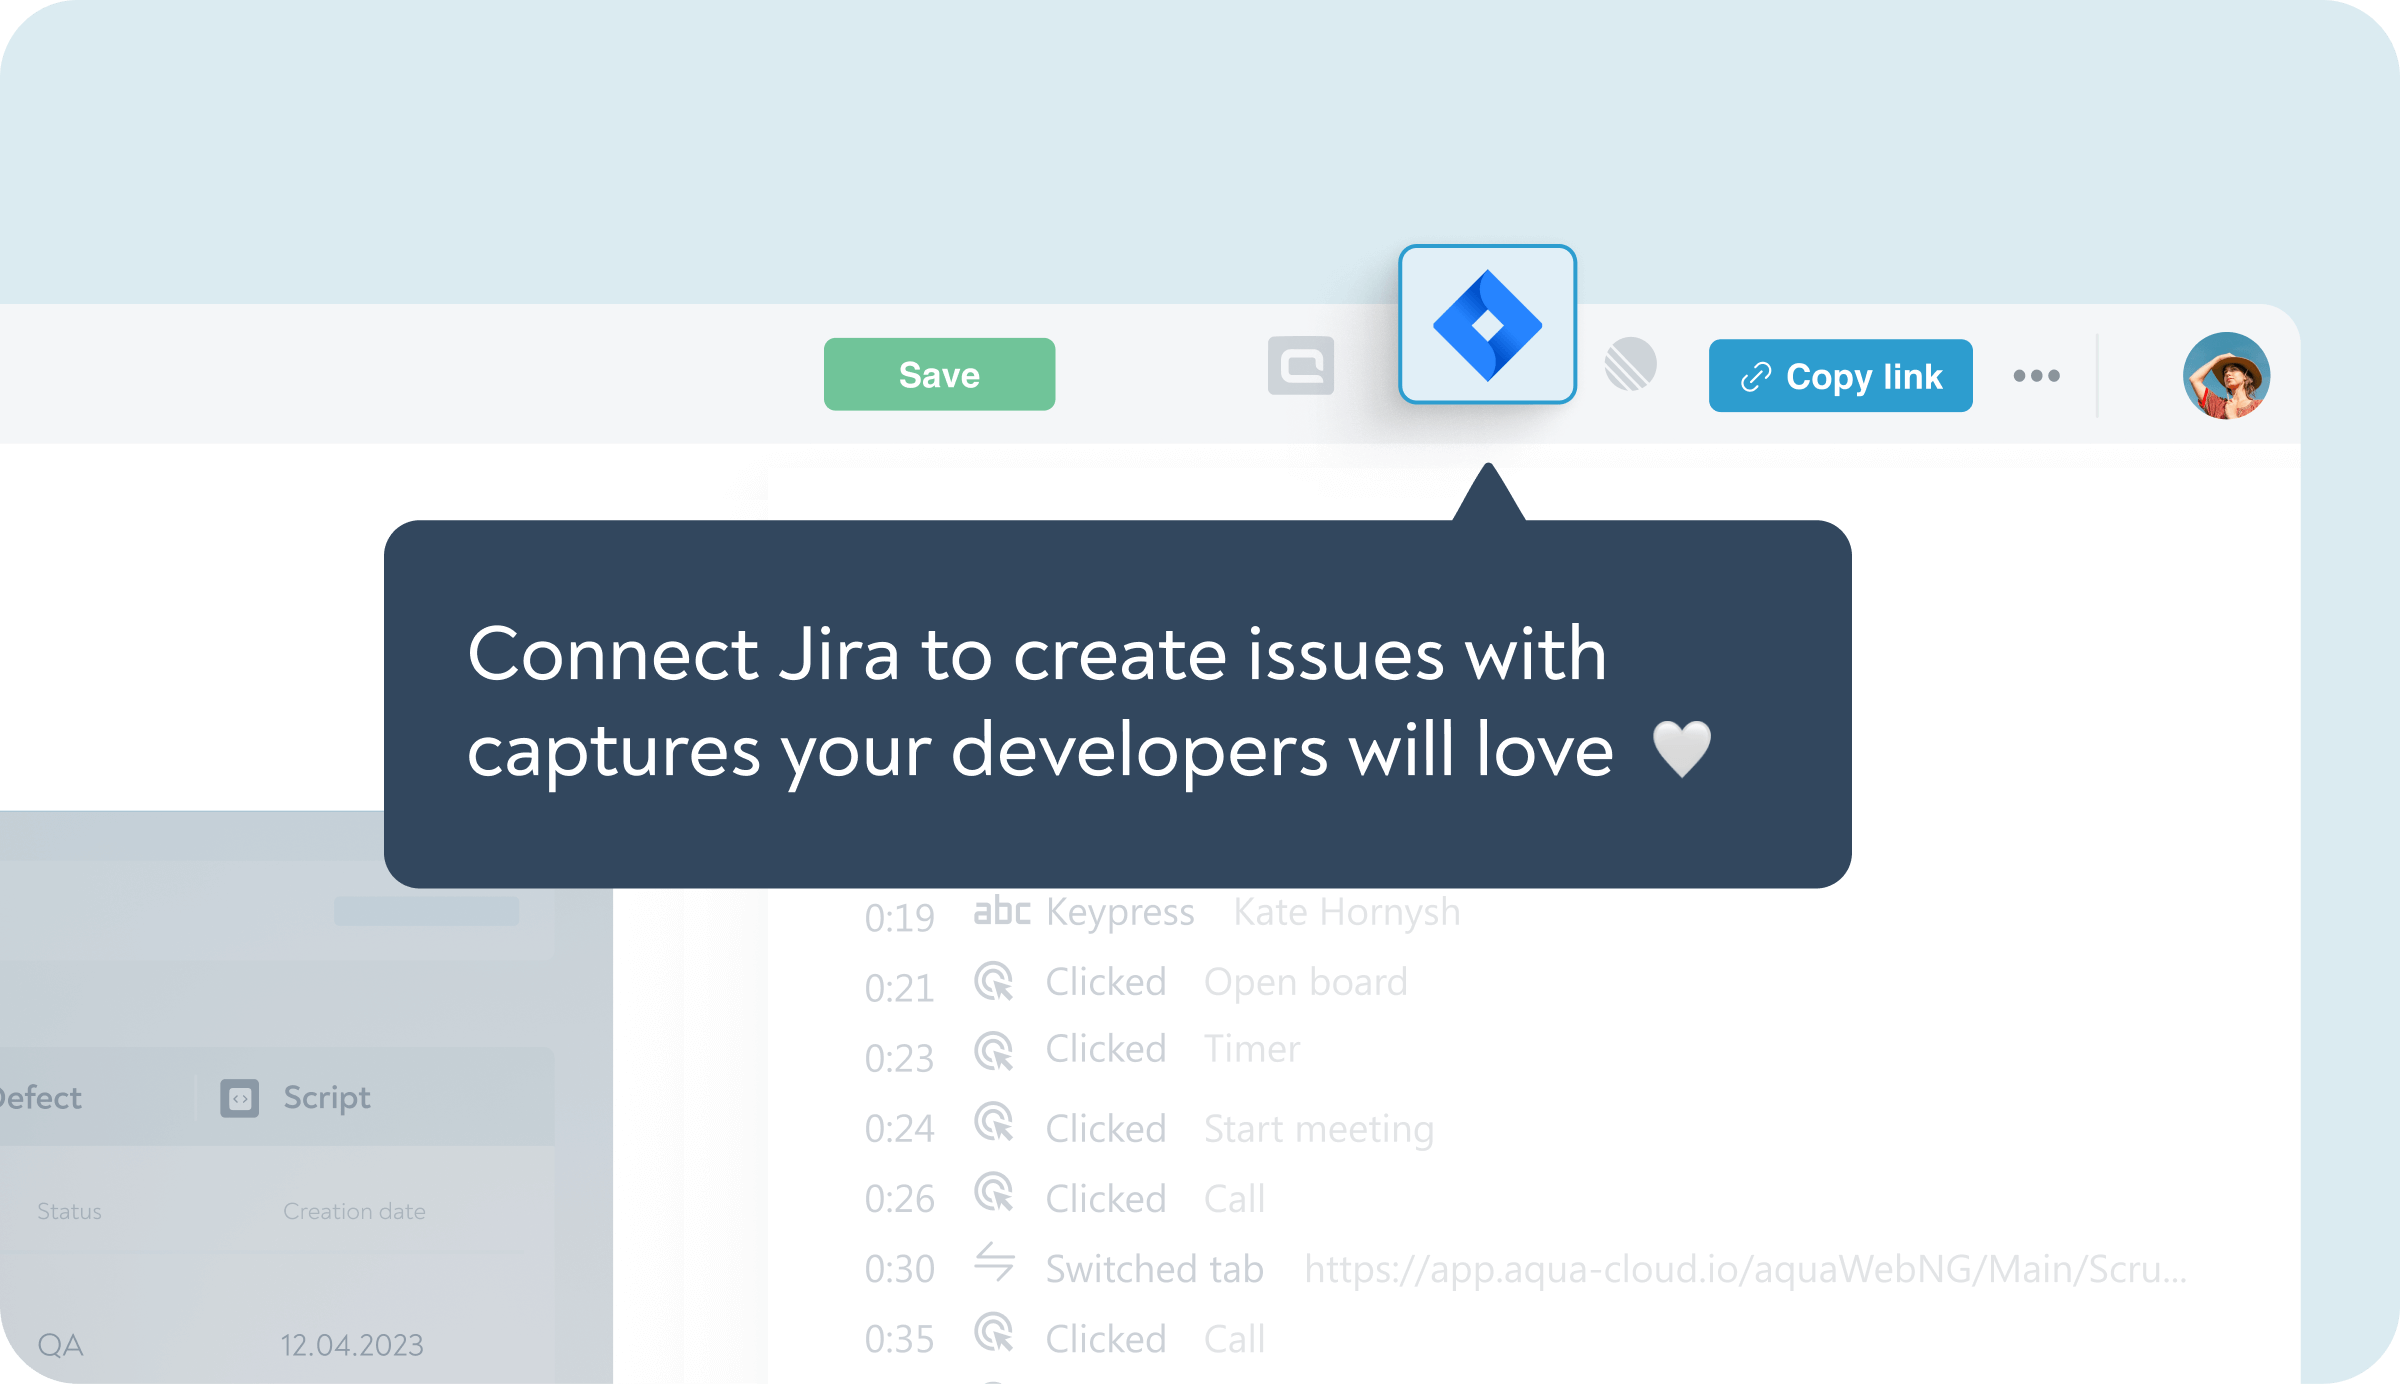Select the Jira integration icon in toolbar

click(1488, 323)
